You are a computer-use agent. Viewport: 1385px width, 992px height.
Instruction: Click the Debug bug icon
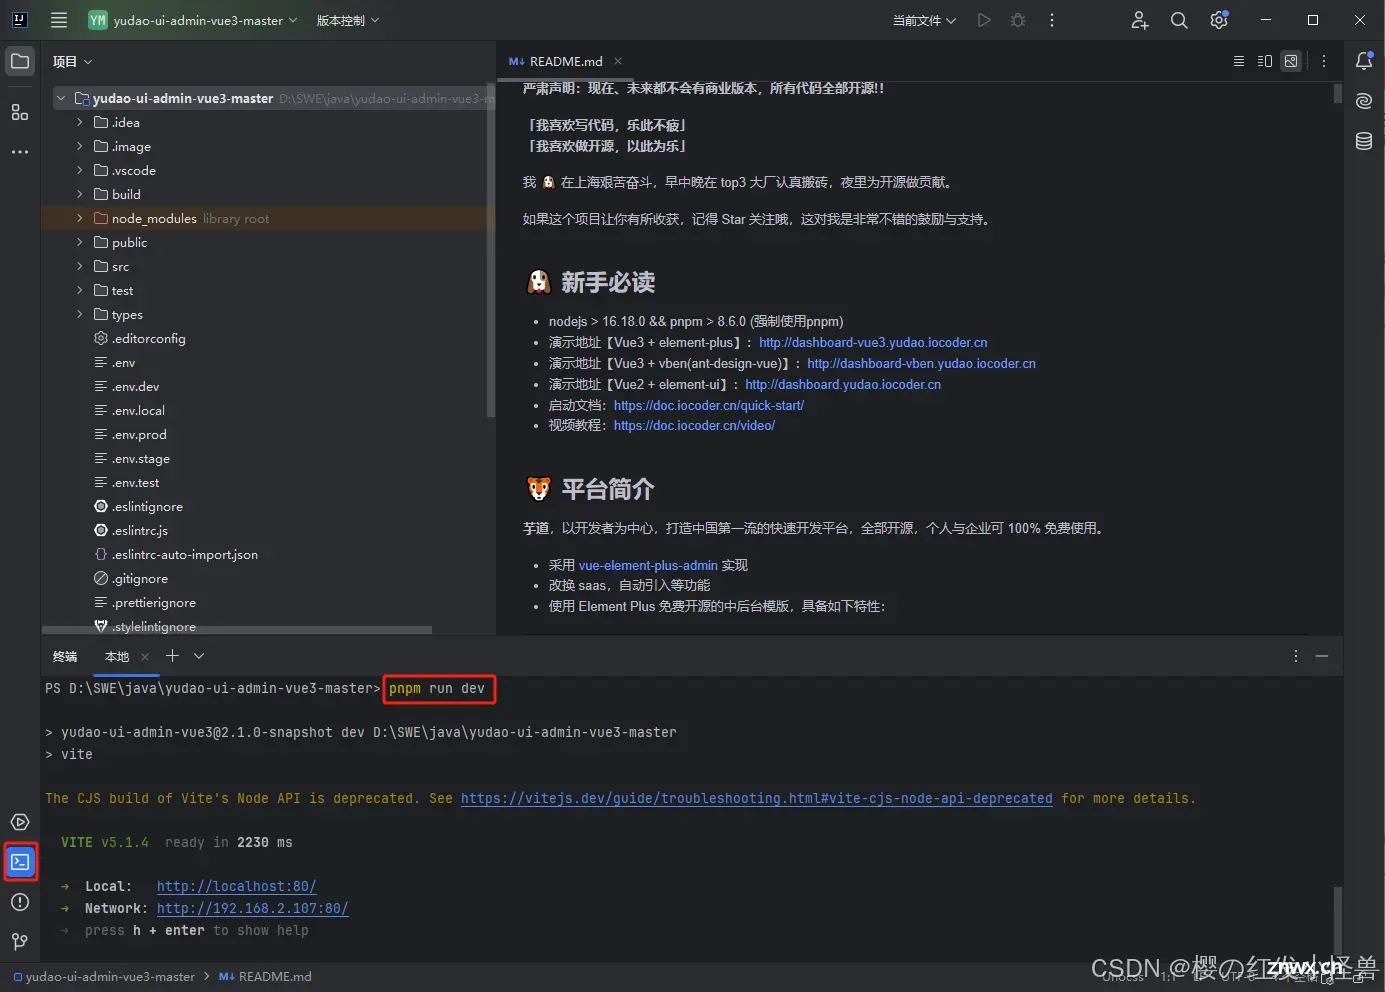(x=1018, y=20)
